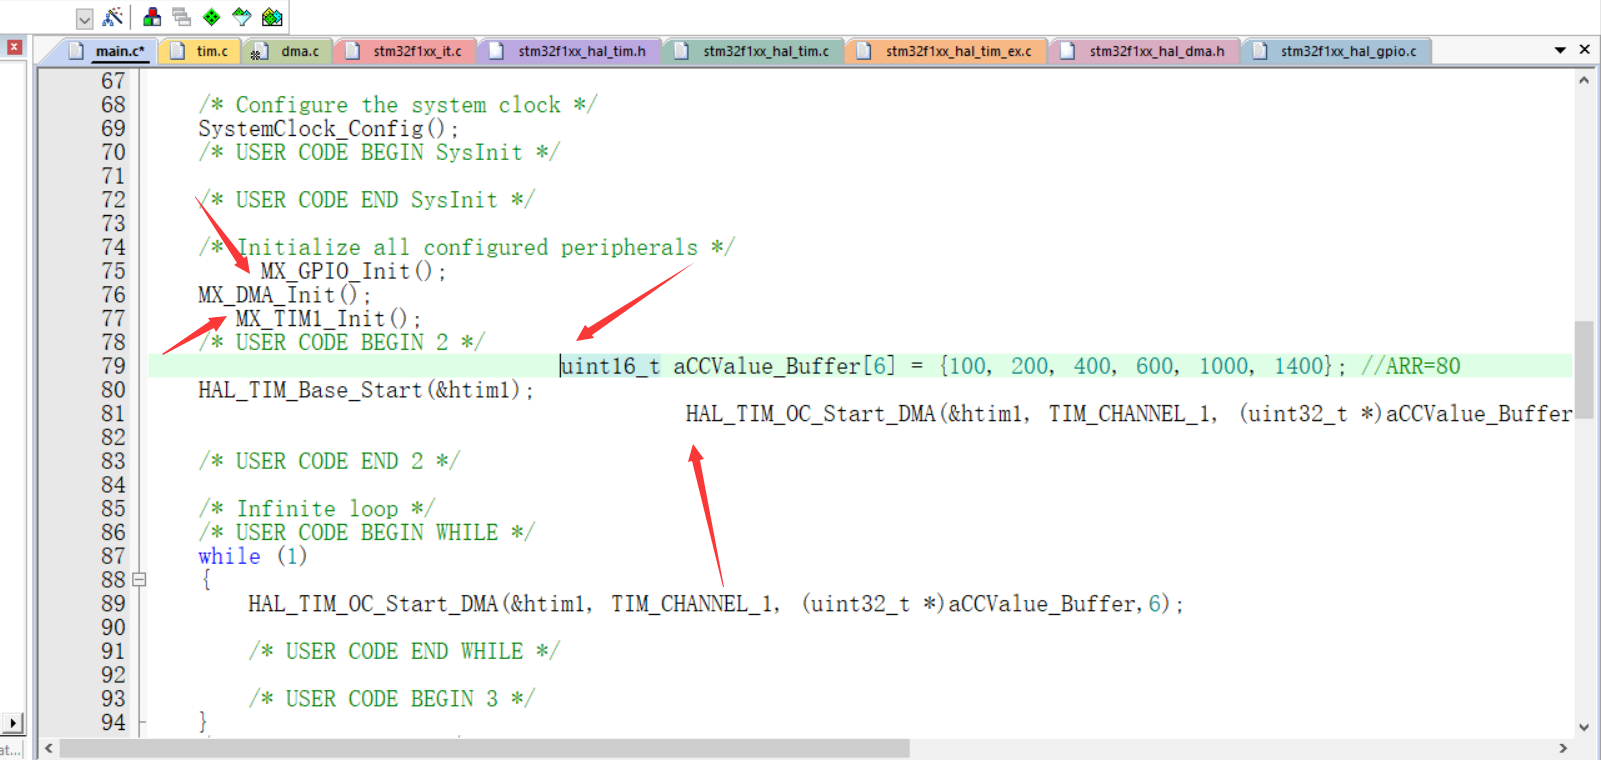This screenshot has height=760, width=1601.
Task: Click the left panel scroll-right arrow
Action: coord(13,722)
